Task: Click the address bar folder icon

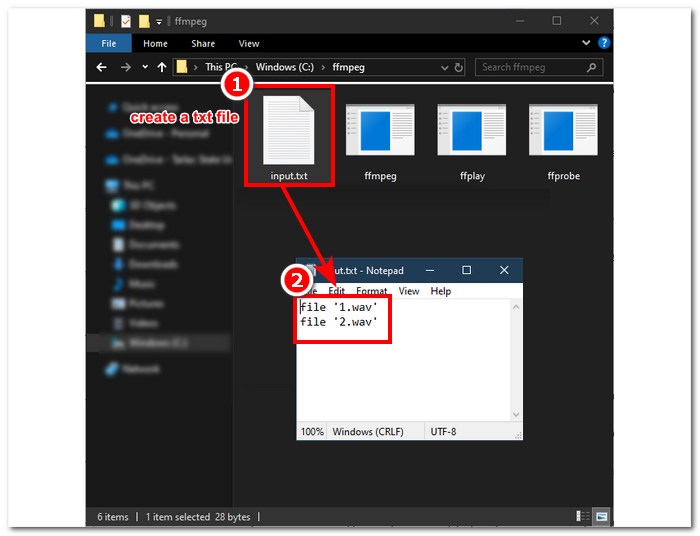Action: coord(182,67)
